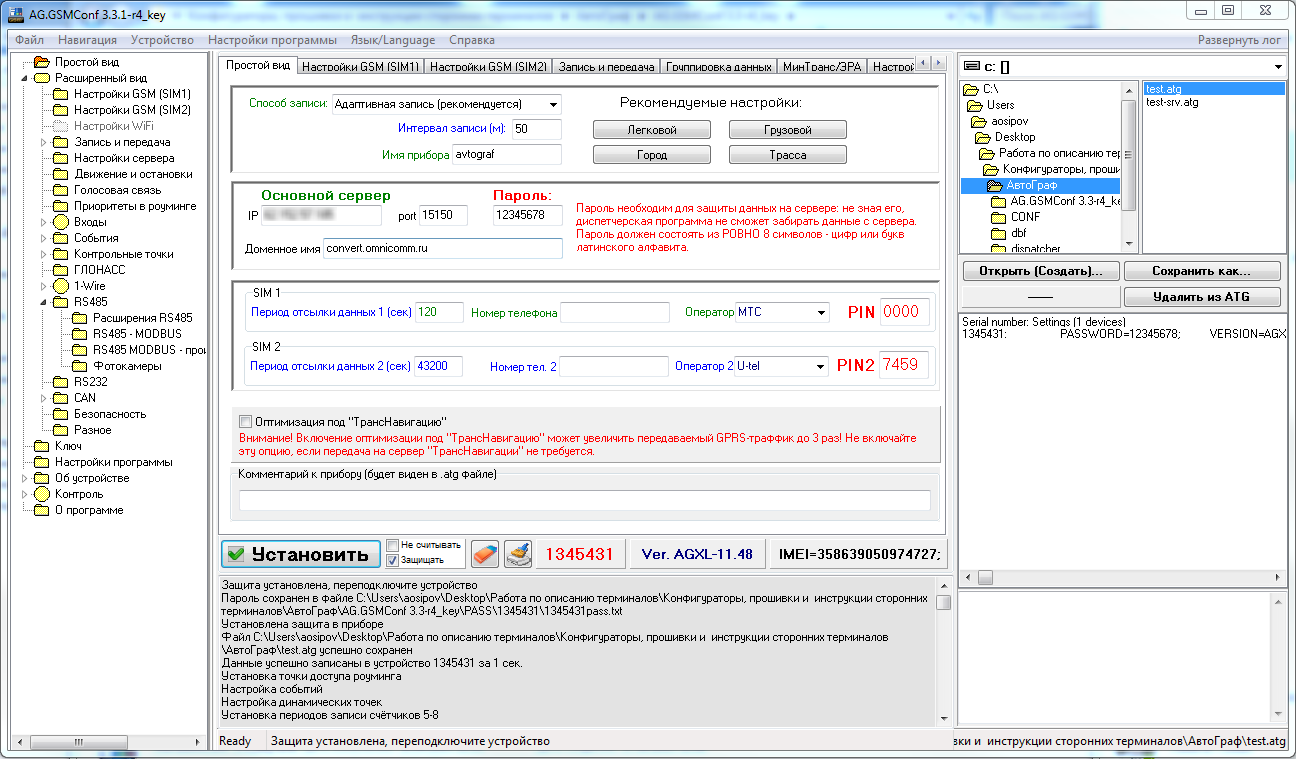
Task: Open the Устройство menu
Action: click(x=162, y=40)
